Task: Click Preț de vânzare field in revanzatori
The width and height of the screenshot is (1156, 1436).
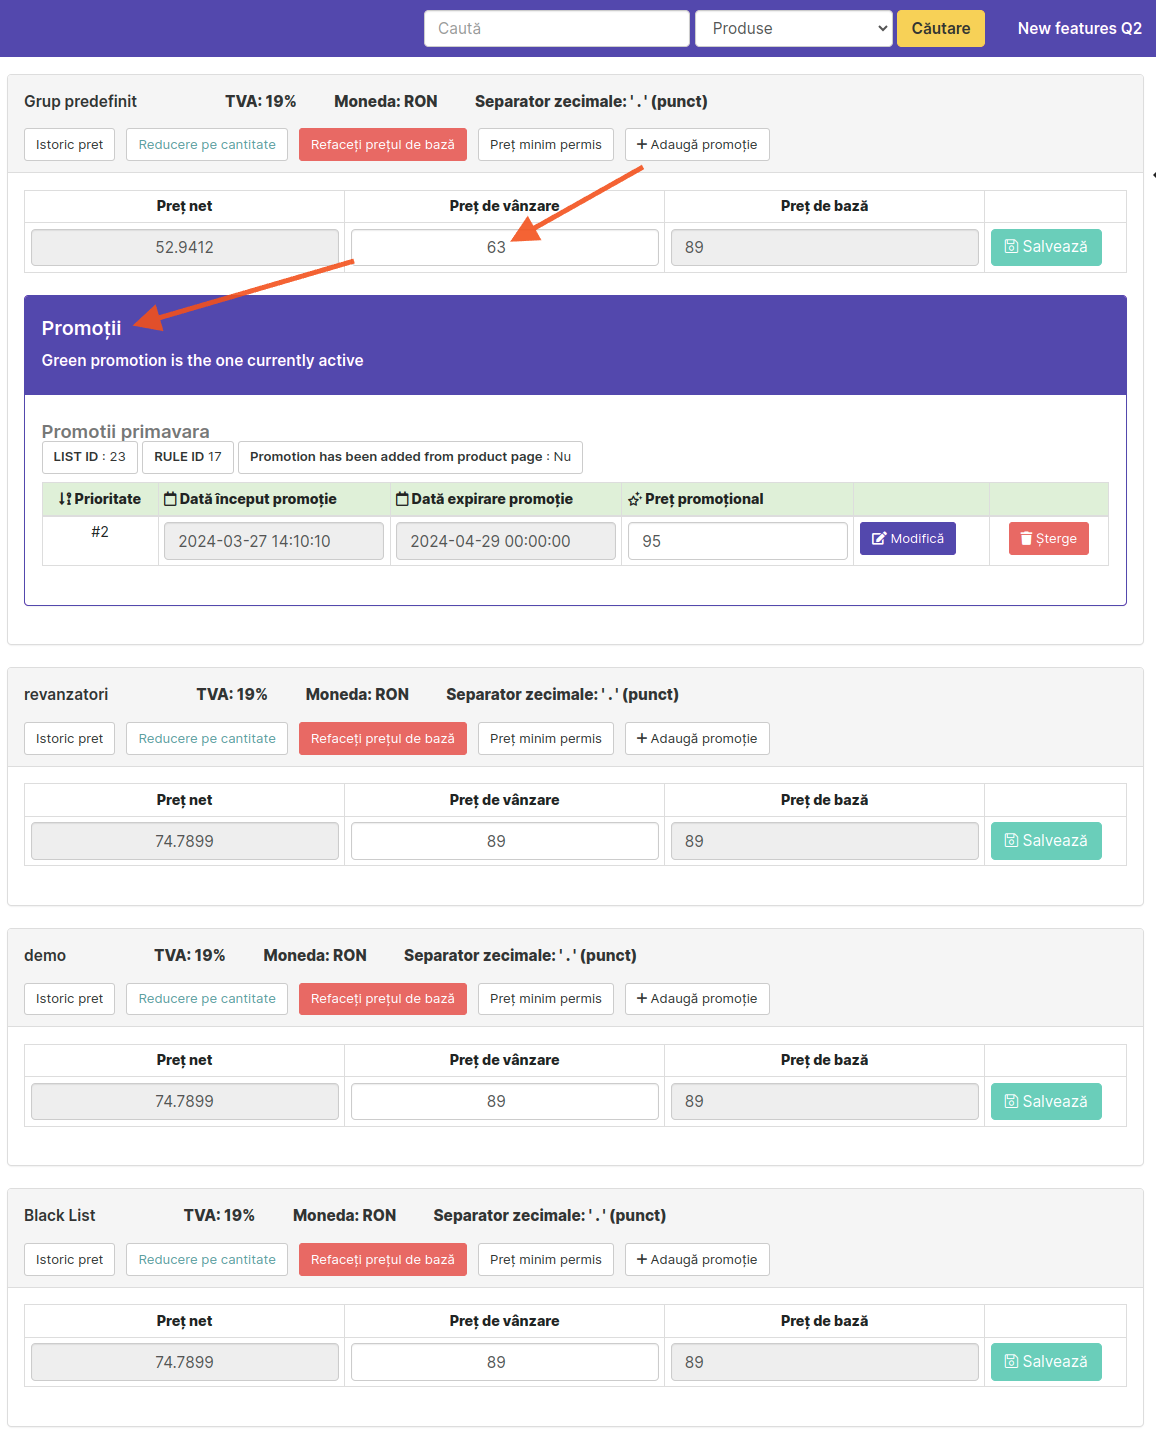Action: (505, 841)
